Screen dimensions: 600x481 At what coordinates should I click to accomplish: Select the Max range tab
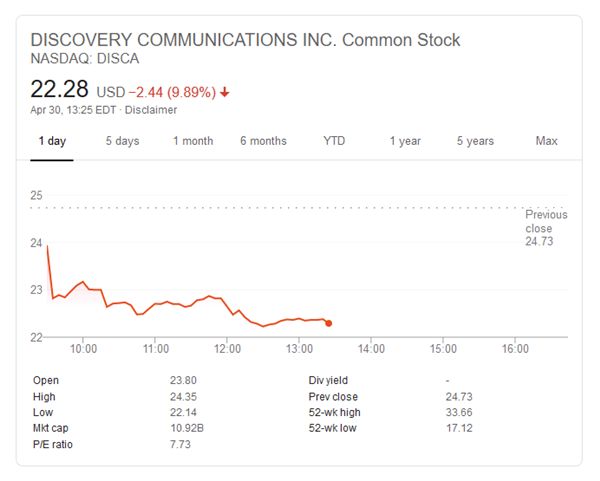546,141
